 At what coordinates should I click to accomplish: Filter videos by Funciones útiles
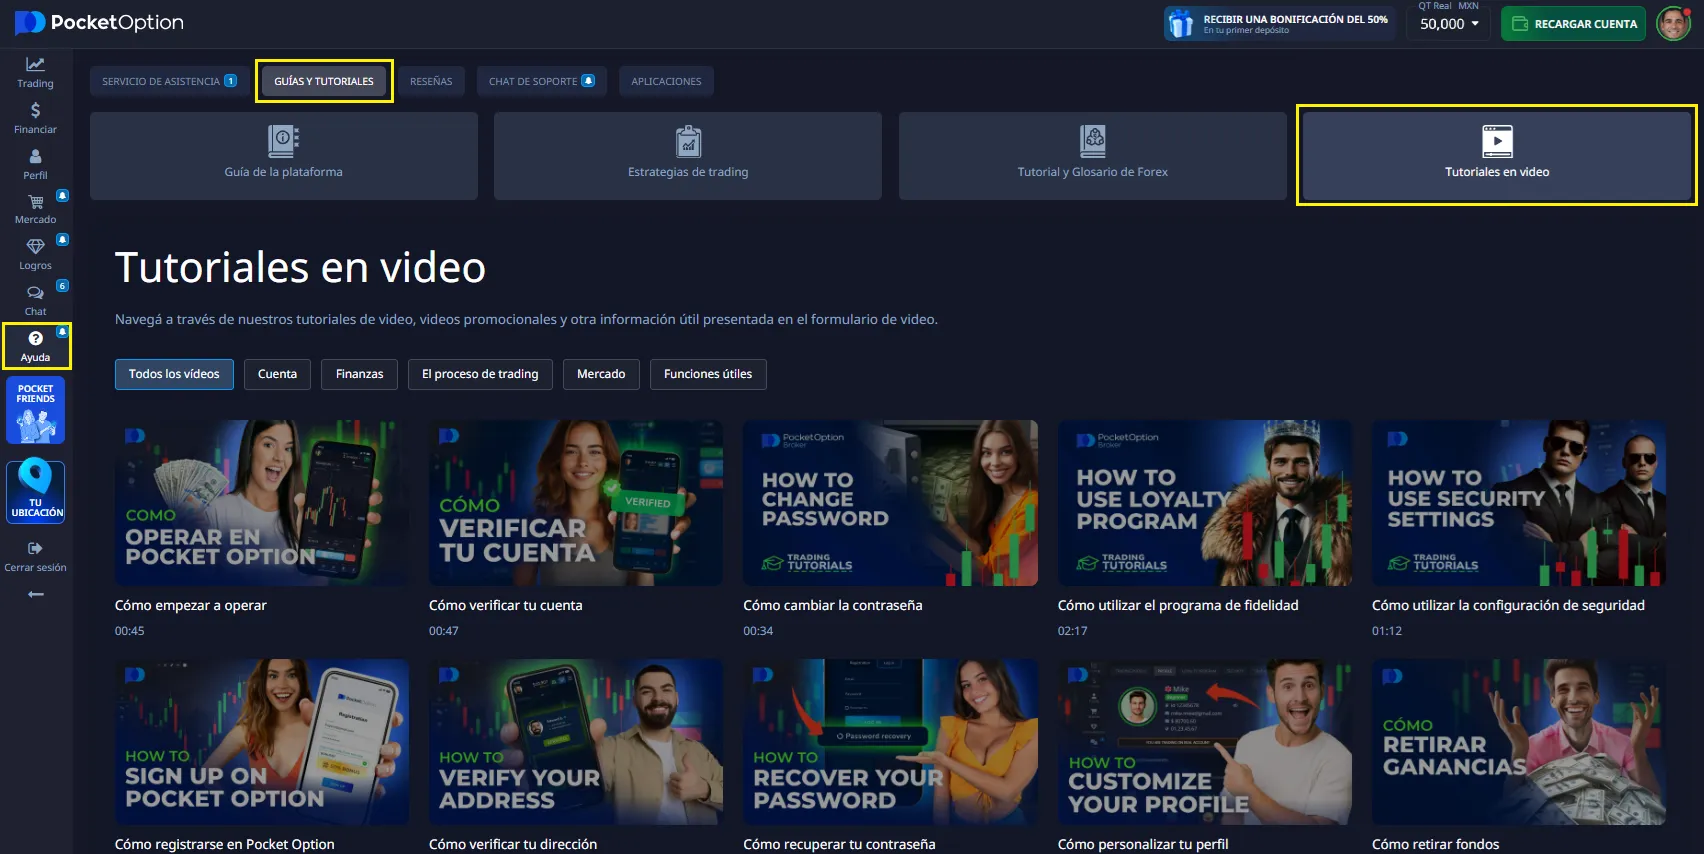tap(708, 374)
